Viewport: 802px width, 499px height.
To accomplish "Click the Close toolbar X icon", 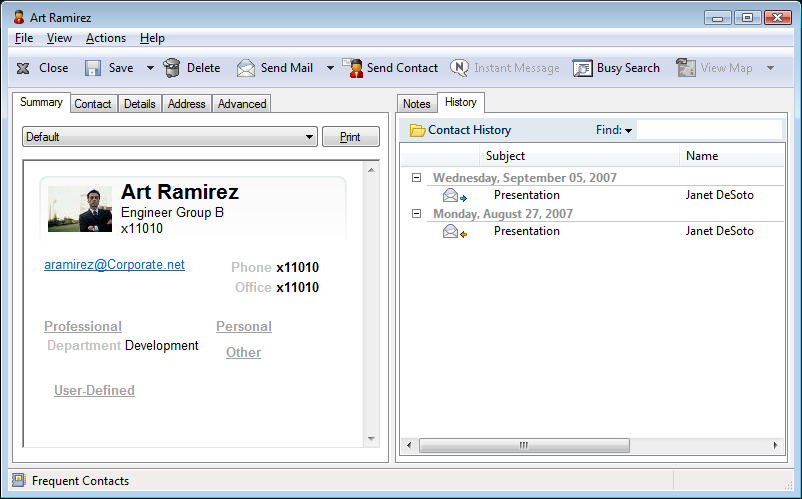I will coord(23,68).
